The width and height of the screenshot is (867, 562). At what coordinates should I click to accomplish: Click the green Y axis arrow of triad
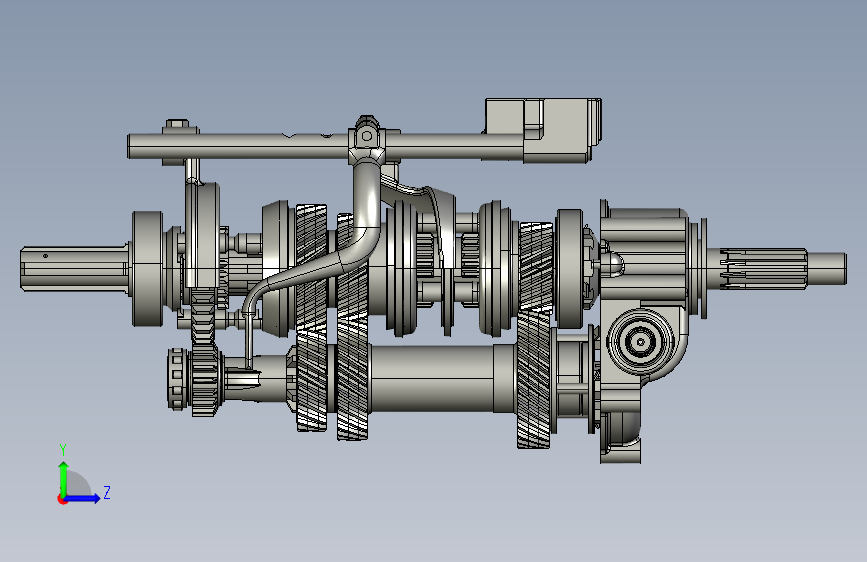point(64,478)
